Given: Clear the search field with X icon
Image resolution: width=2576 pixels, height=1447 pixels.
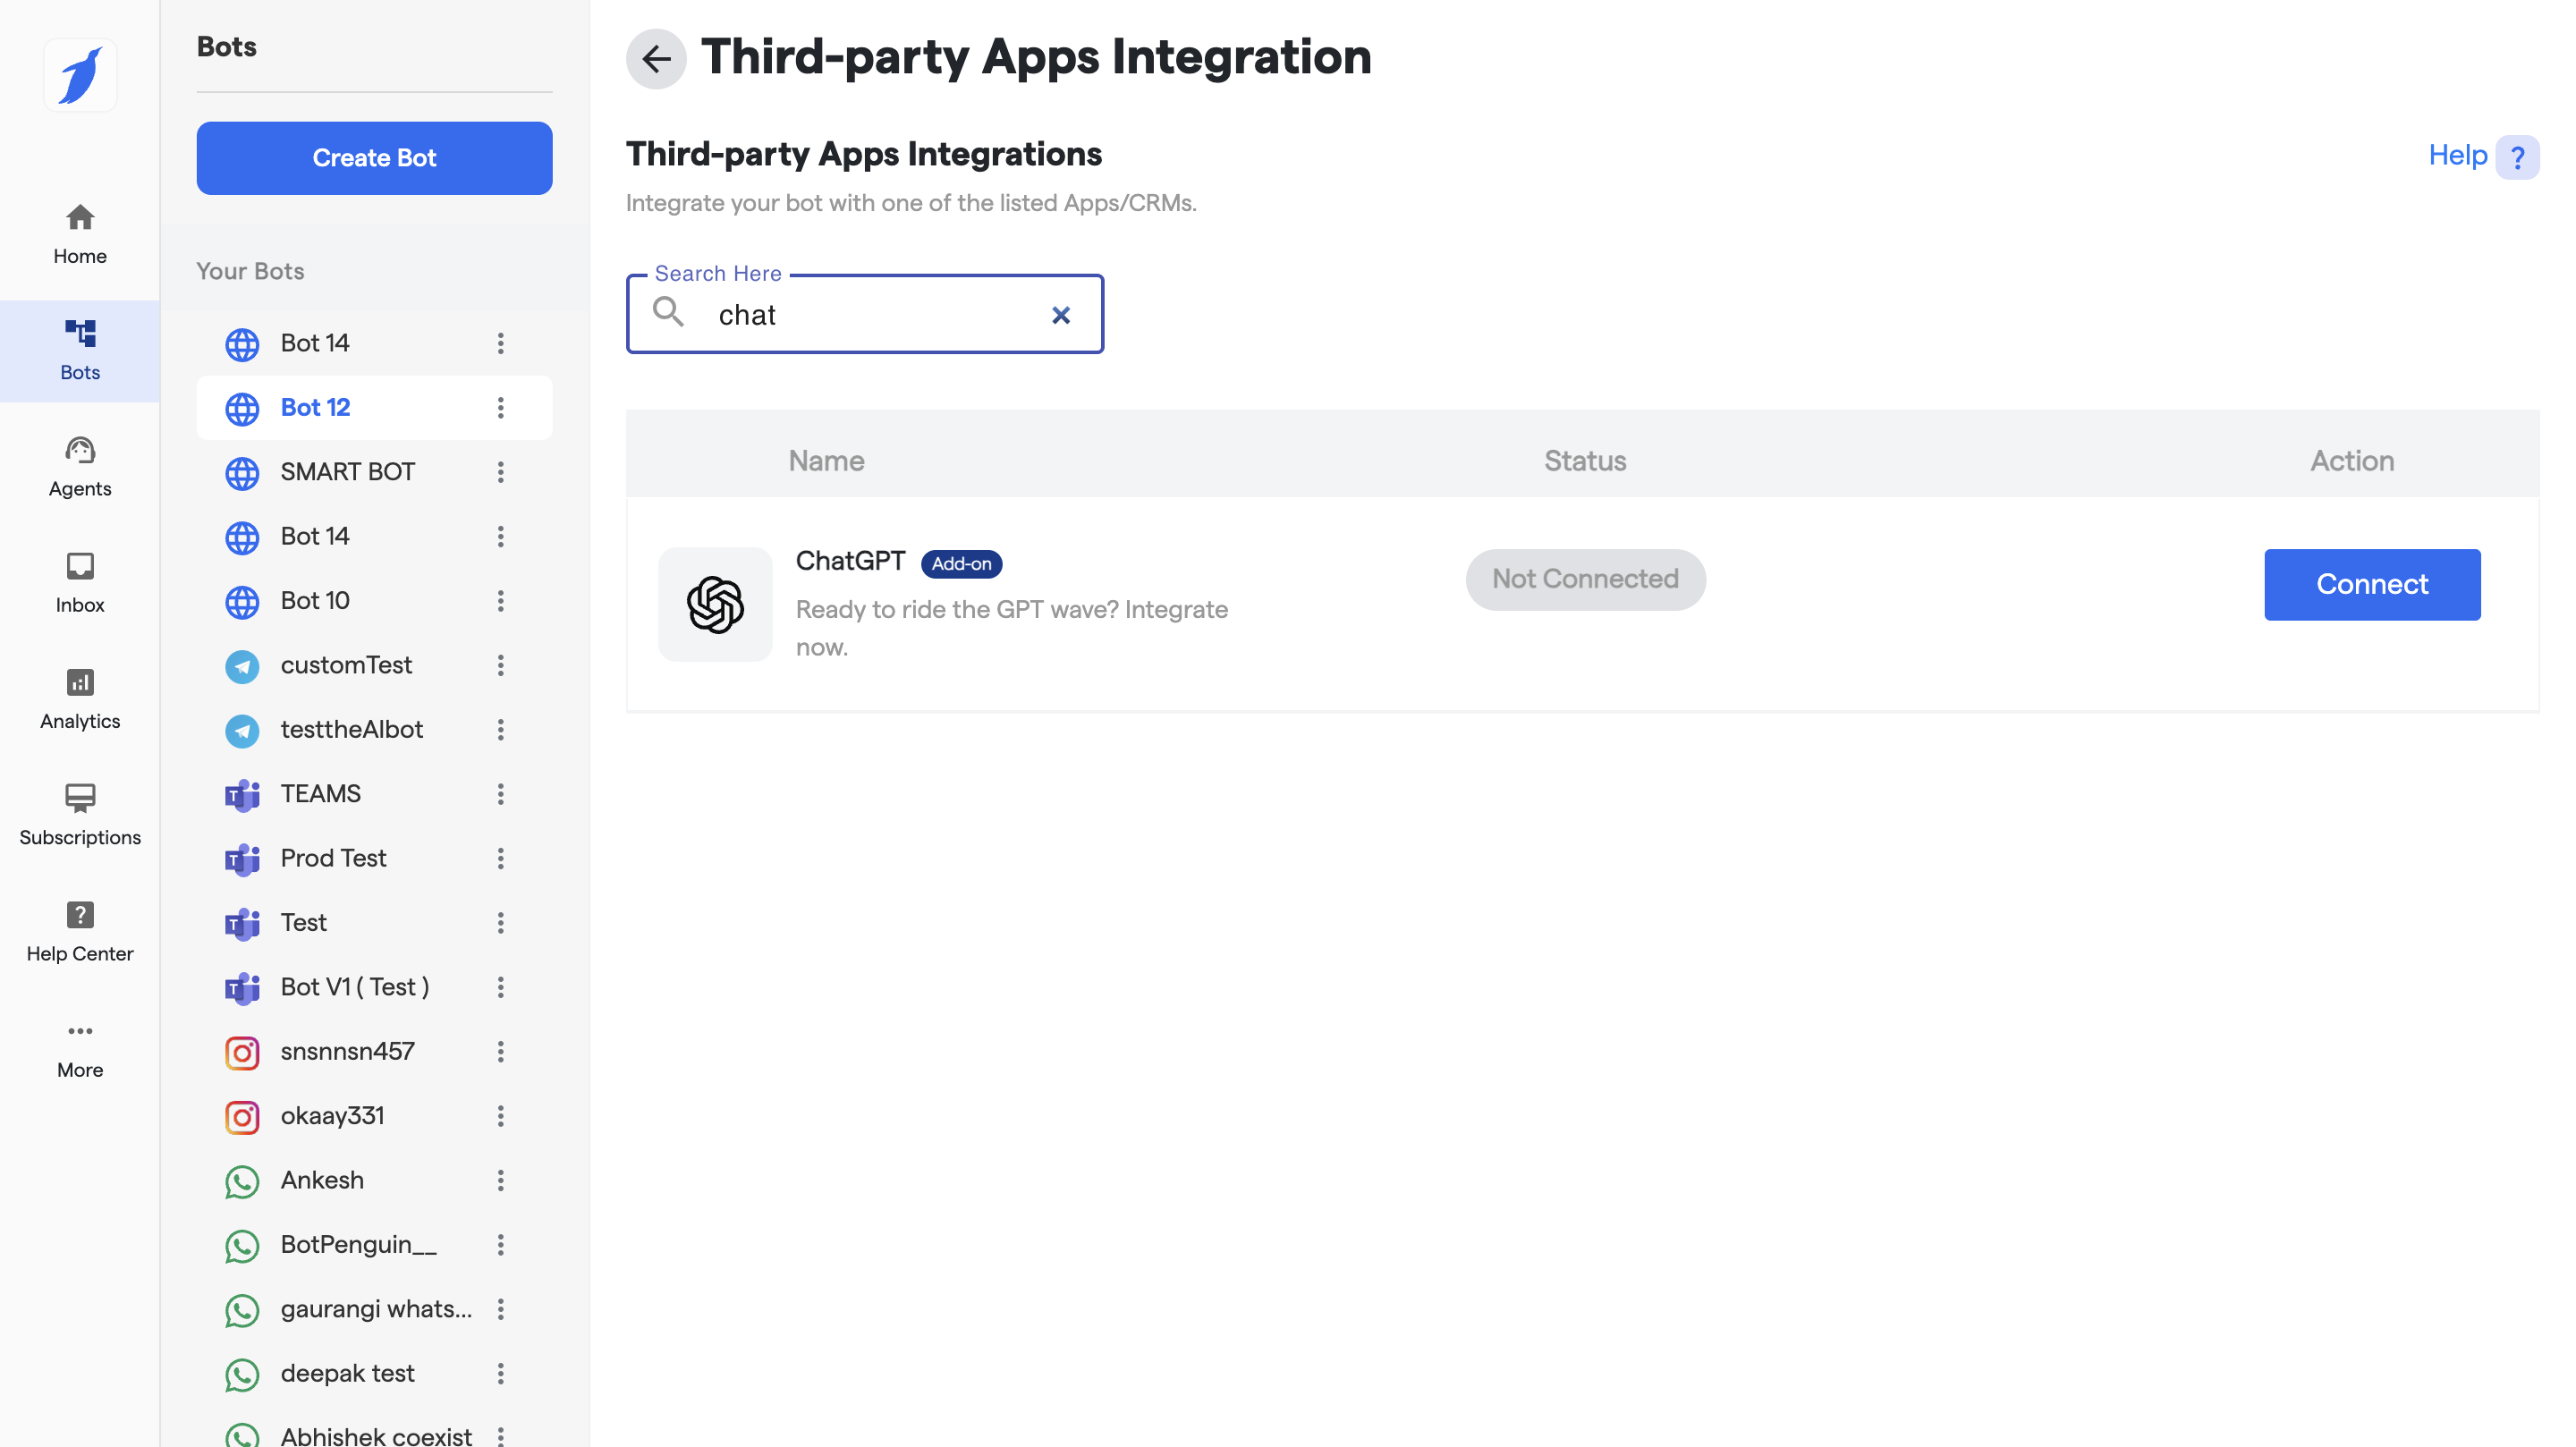Looking at the screenshot, I should [1061, 315].
